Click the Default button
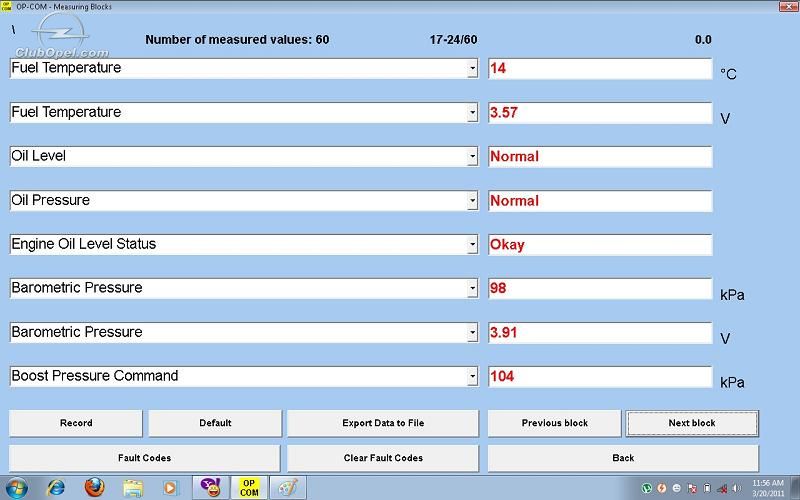This screenshot has height=500, width=800. coord(215,423)
